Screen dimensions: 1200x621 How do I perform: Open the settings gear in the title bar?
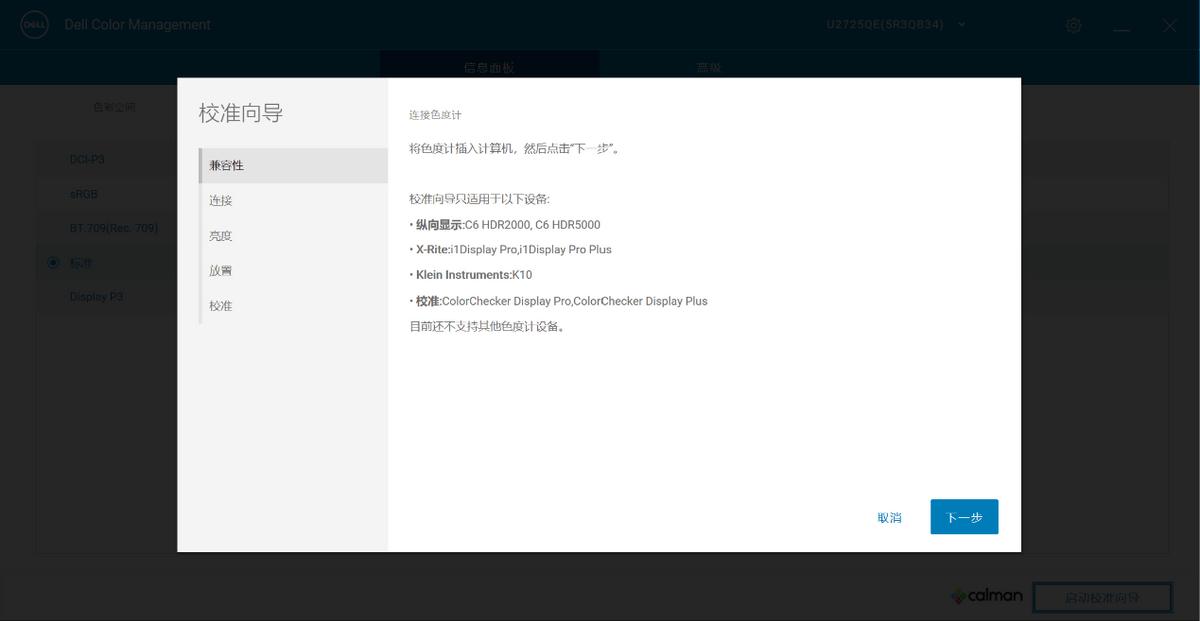[x=1074, y=25]
